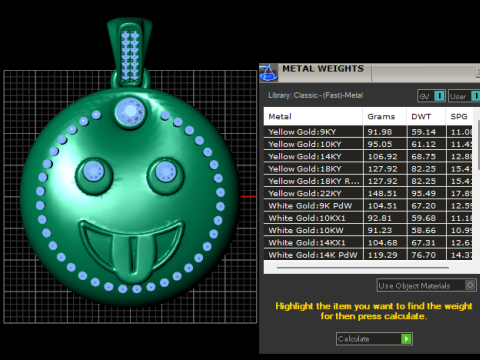The width and height of the screenshot is (480, 360).
Task: Click the pendant's right eye gemstone
Action: 166,171
